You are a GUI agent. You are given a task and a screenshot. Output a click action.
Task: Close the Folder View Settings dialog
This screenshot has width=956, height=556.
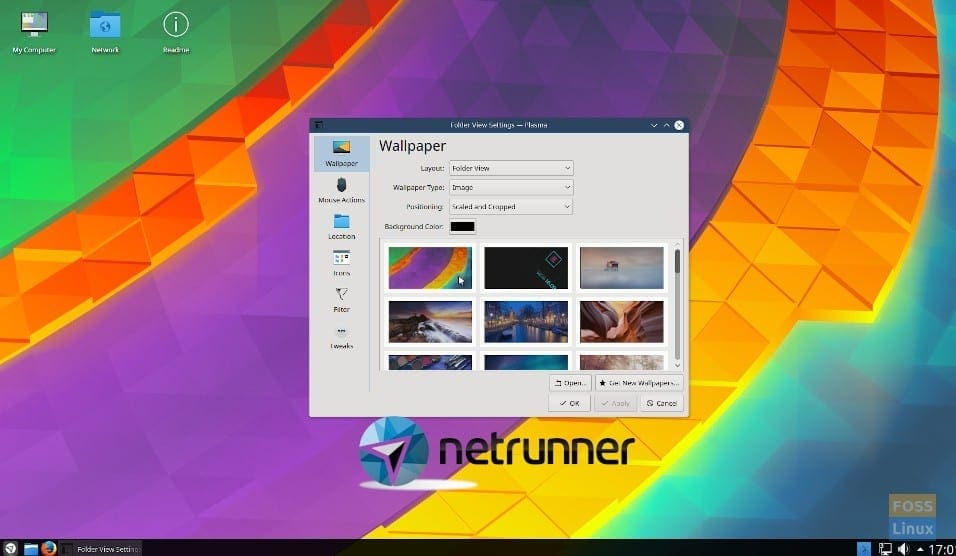679,125
